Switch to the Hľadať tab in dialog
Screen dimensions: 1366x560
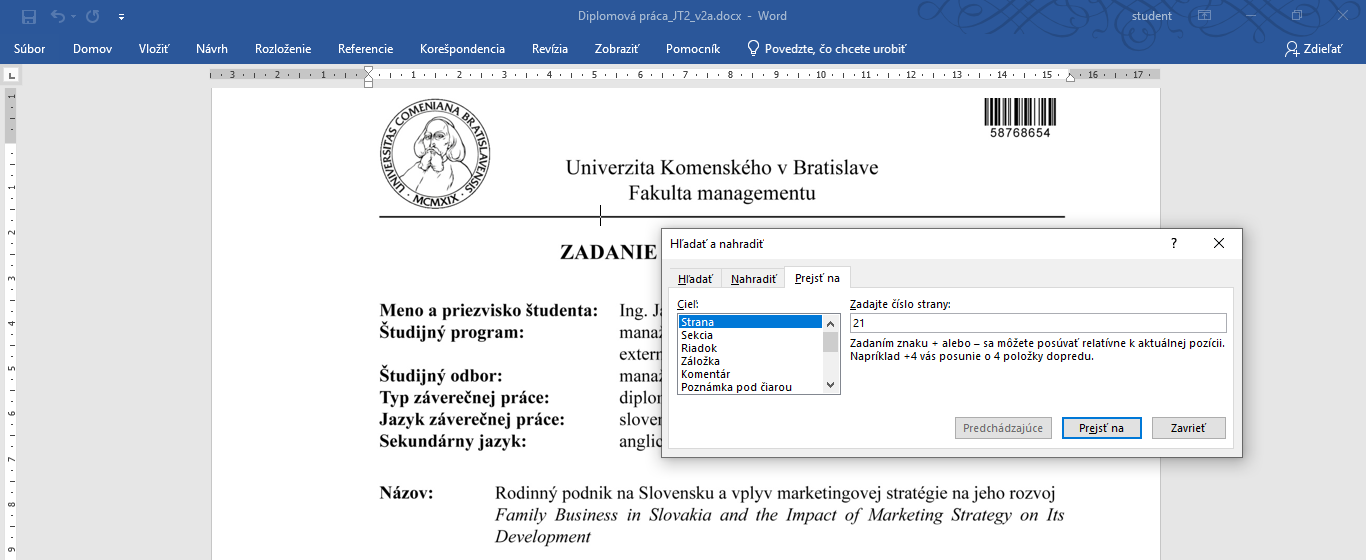click(x=695, y=279)
